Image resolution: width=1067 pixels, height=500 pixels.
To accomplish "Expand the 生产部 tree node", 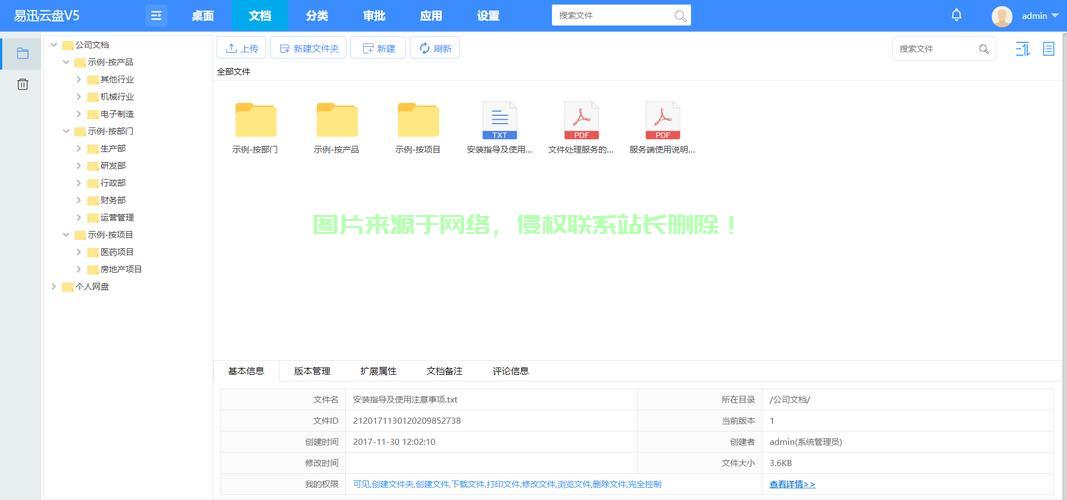I will 78,148.
